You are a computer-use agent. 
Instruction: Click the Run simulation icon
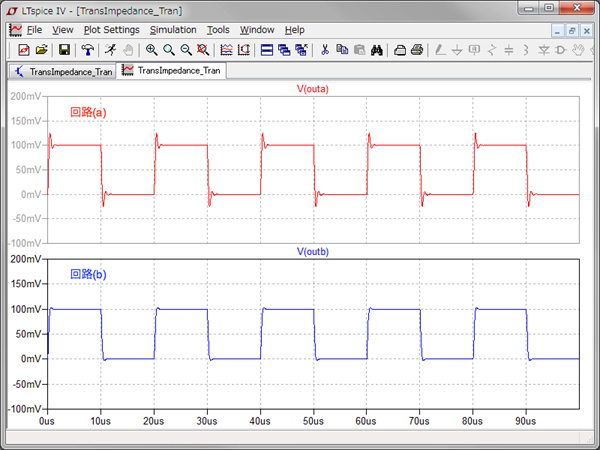point(109,50)
